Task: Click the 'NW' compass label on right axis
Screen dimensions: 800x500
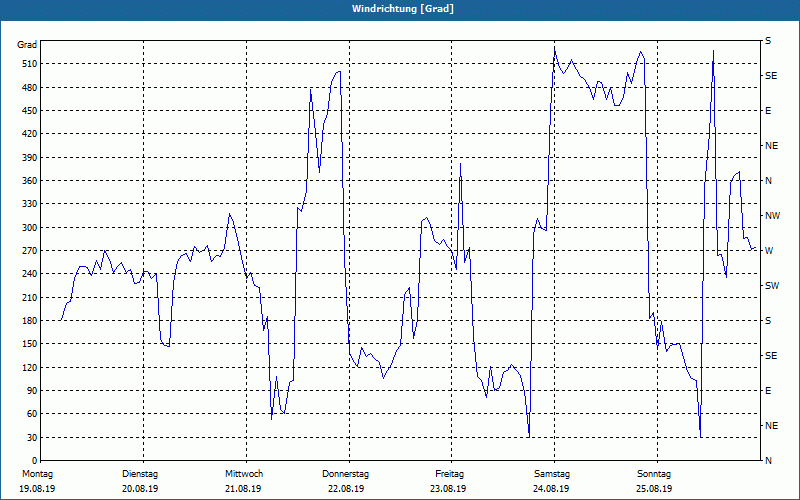Action: click(x=772, y=216)
